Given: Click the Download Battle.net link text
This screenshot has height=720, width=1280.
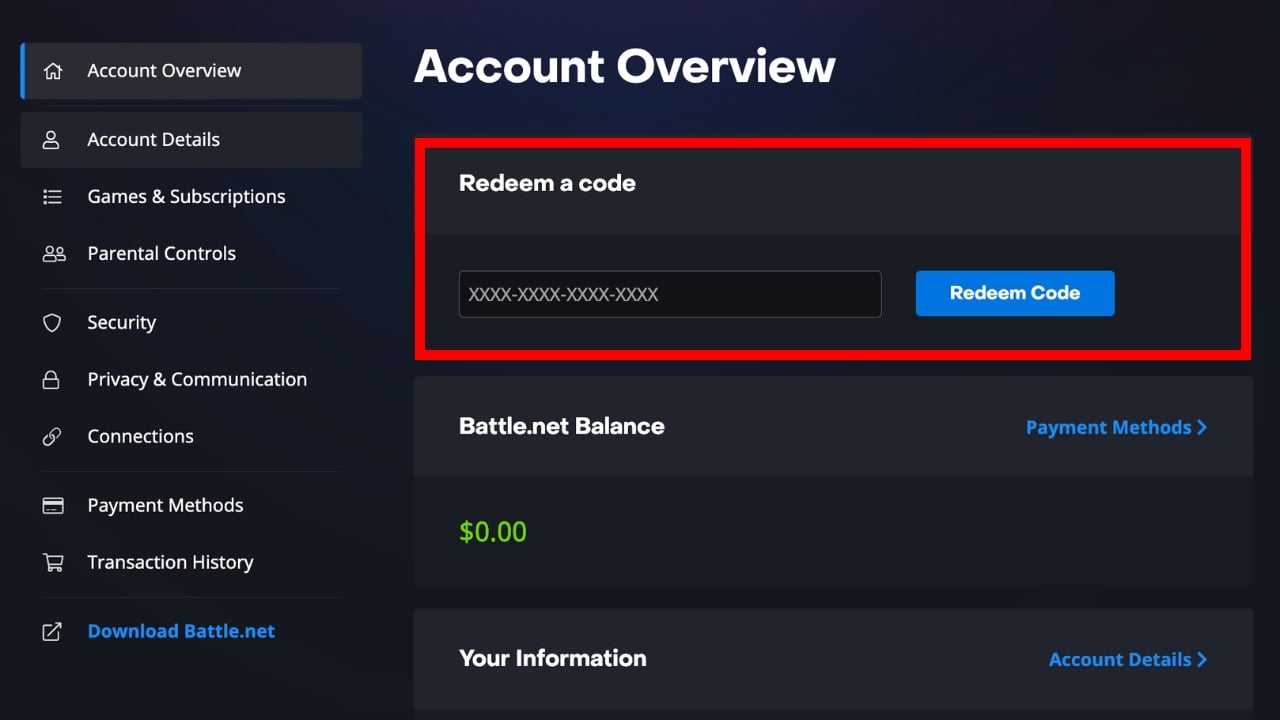Looking at the screenshot, I should point(181,632).
